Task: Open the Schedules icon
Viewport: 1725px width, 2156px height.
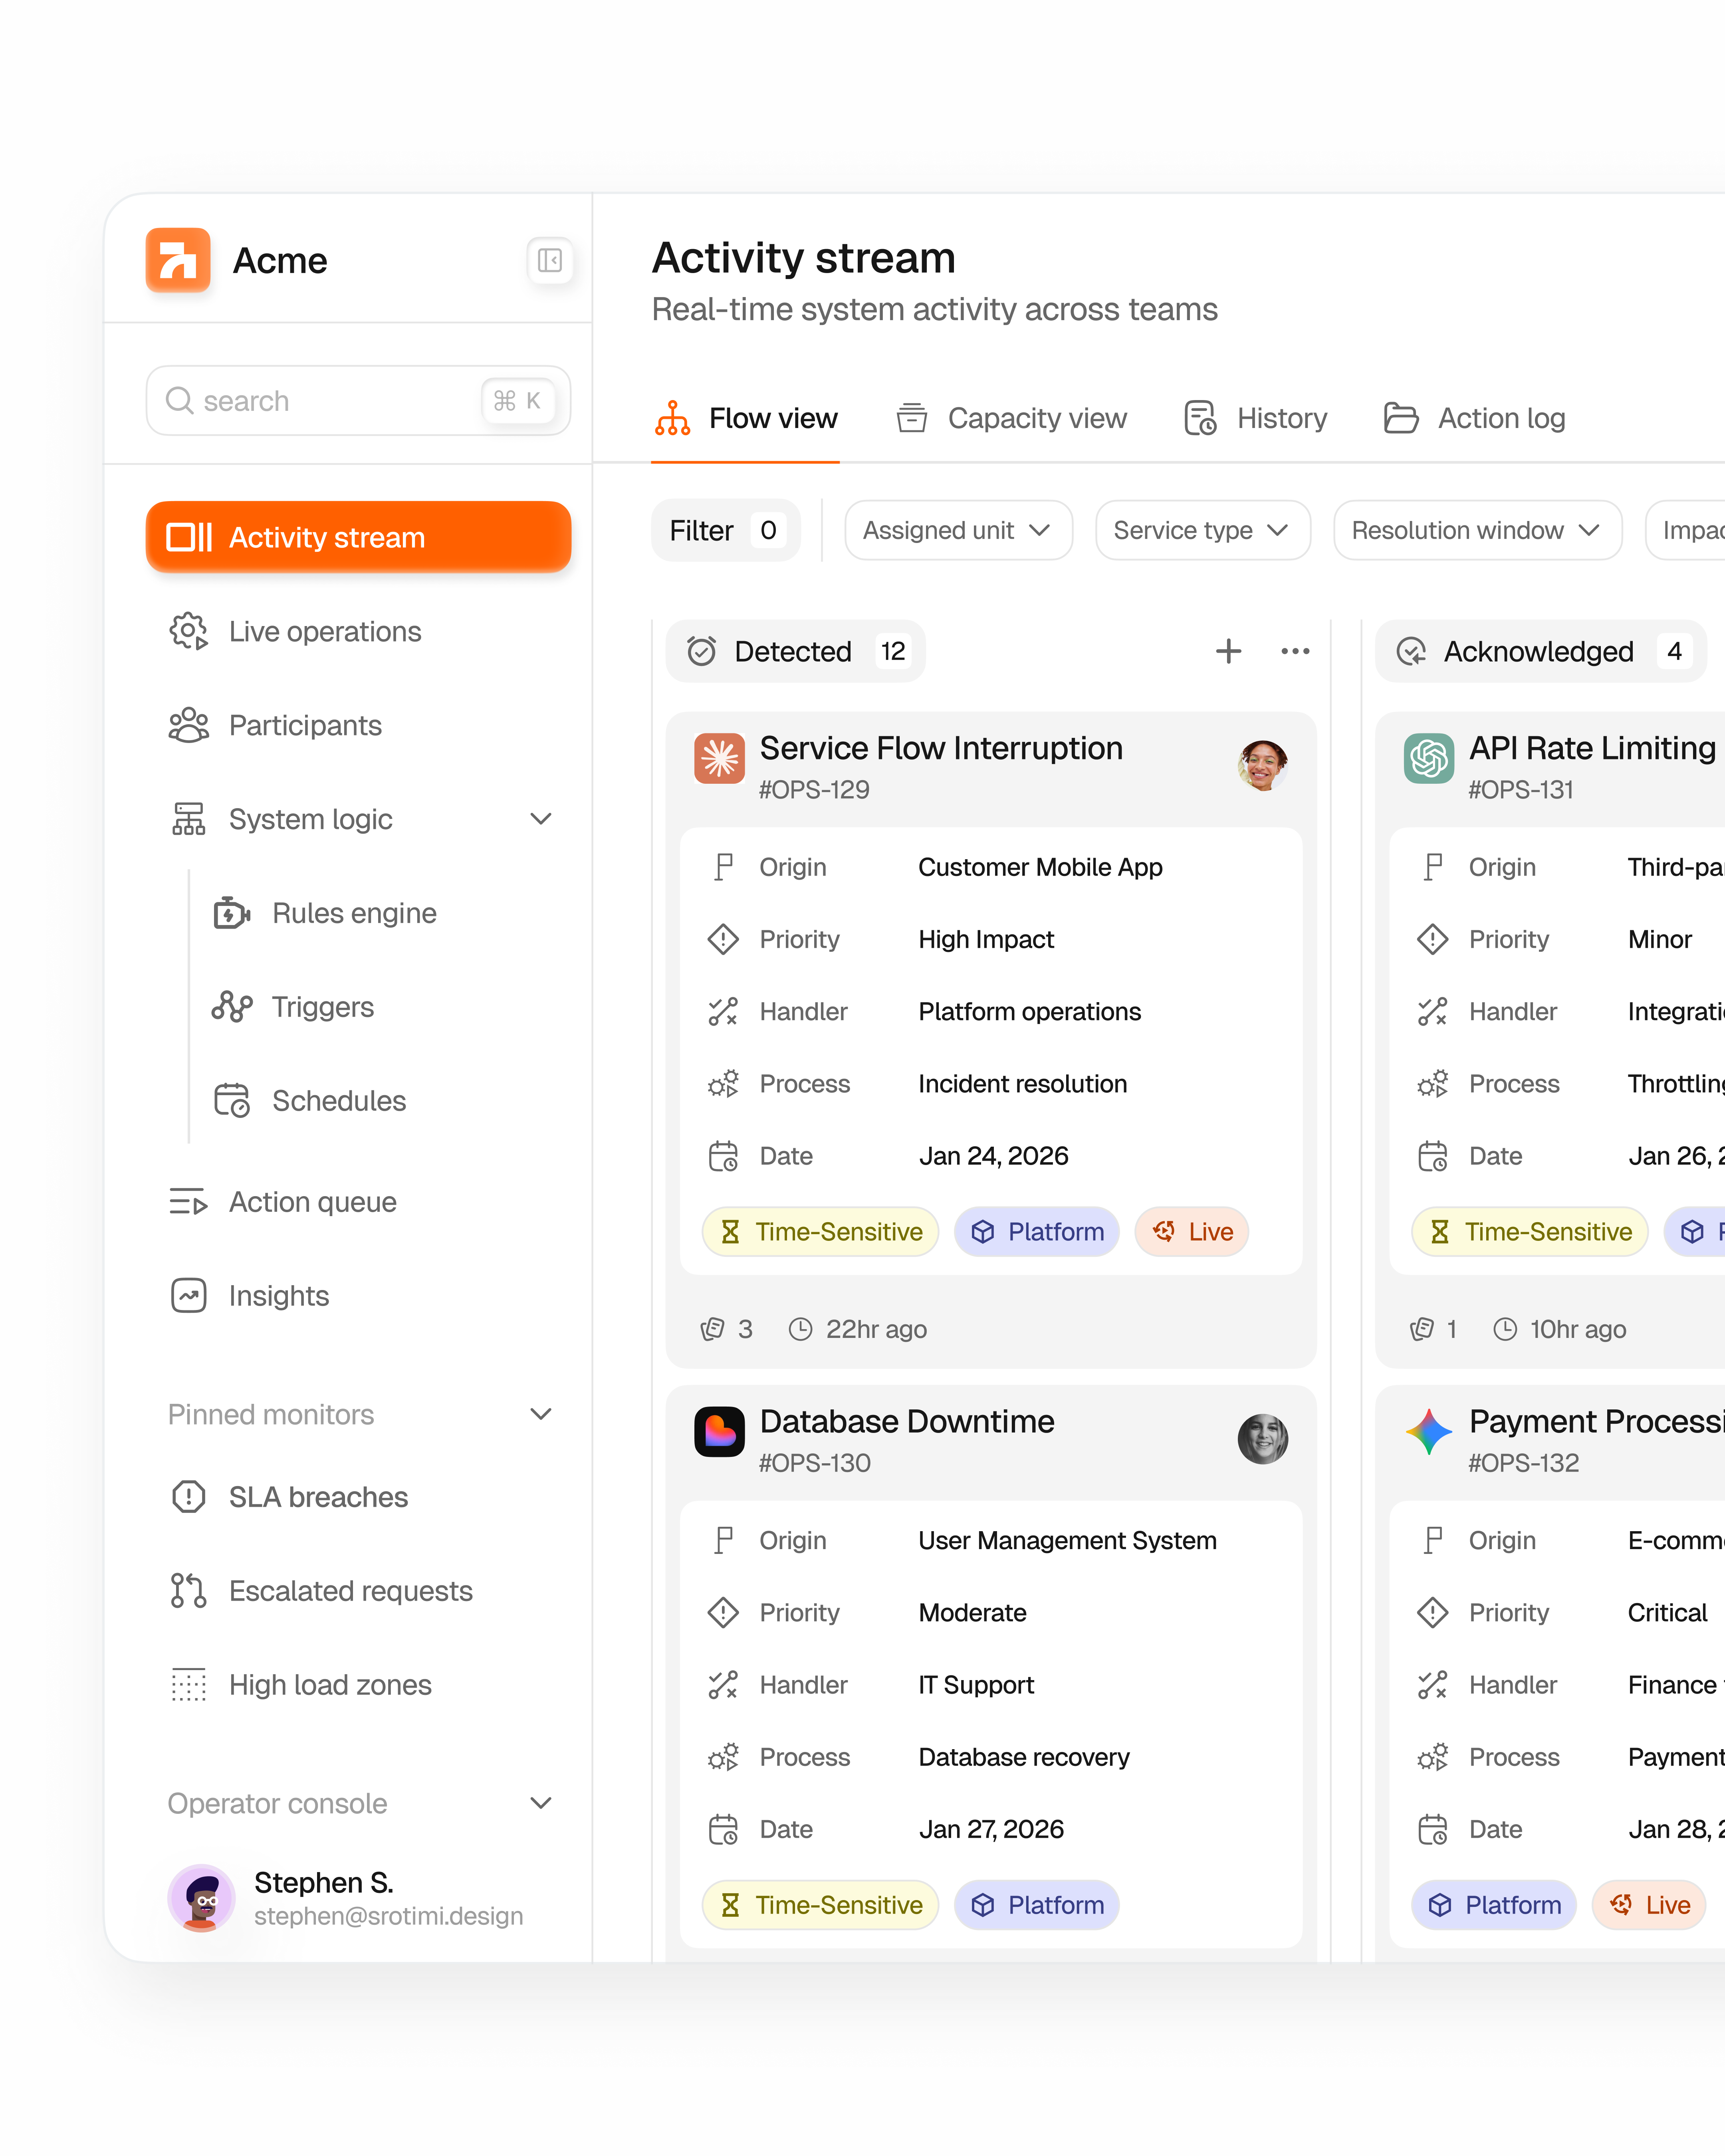Action: pos(232,1100)
